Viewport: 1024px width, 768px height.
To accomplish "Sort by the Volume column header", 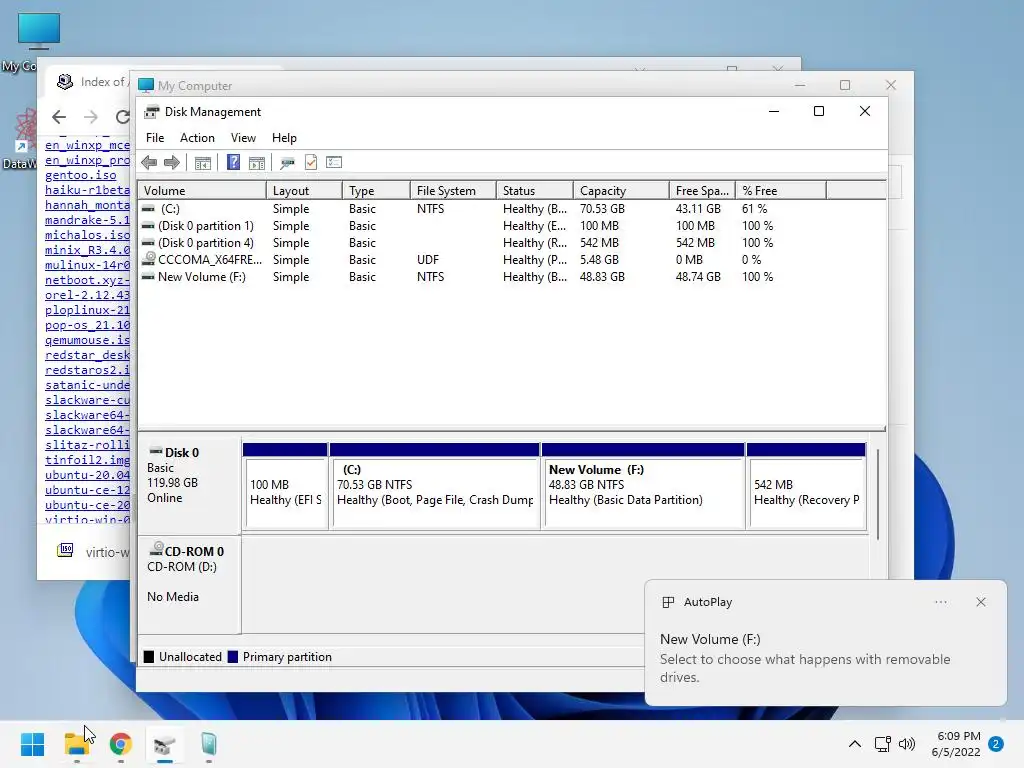I will click(202, 191).
